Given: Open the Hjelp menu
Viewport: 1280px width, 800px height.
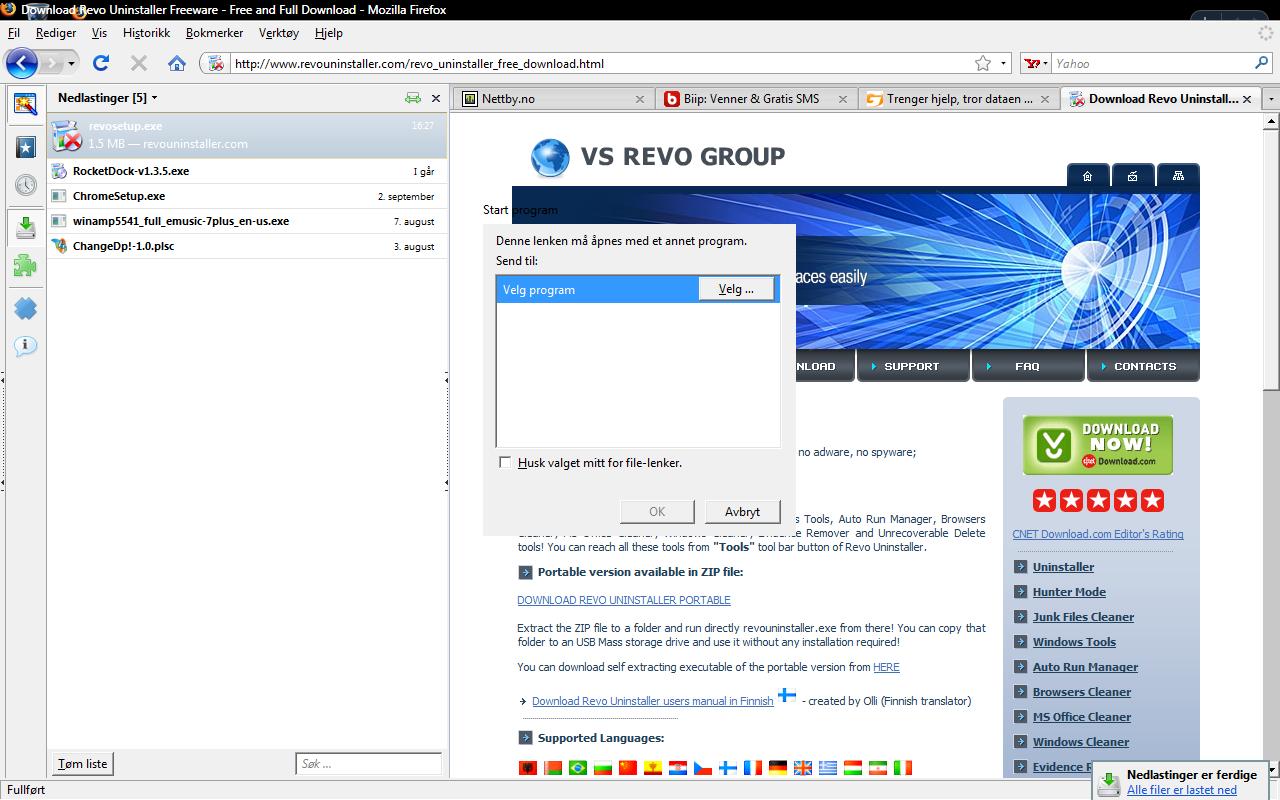Looking at the screenshot, I should pyautogui.click(x=329, y=33).
